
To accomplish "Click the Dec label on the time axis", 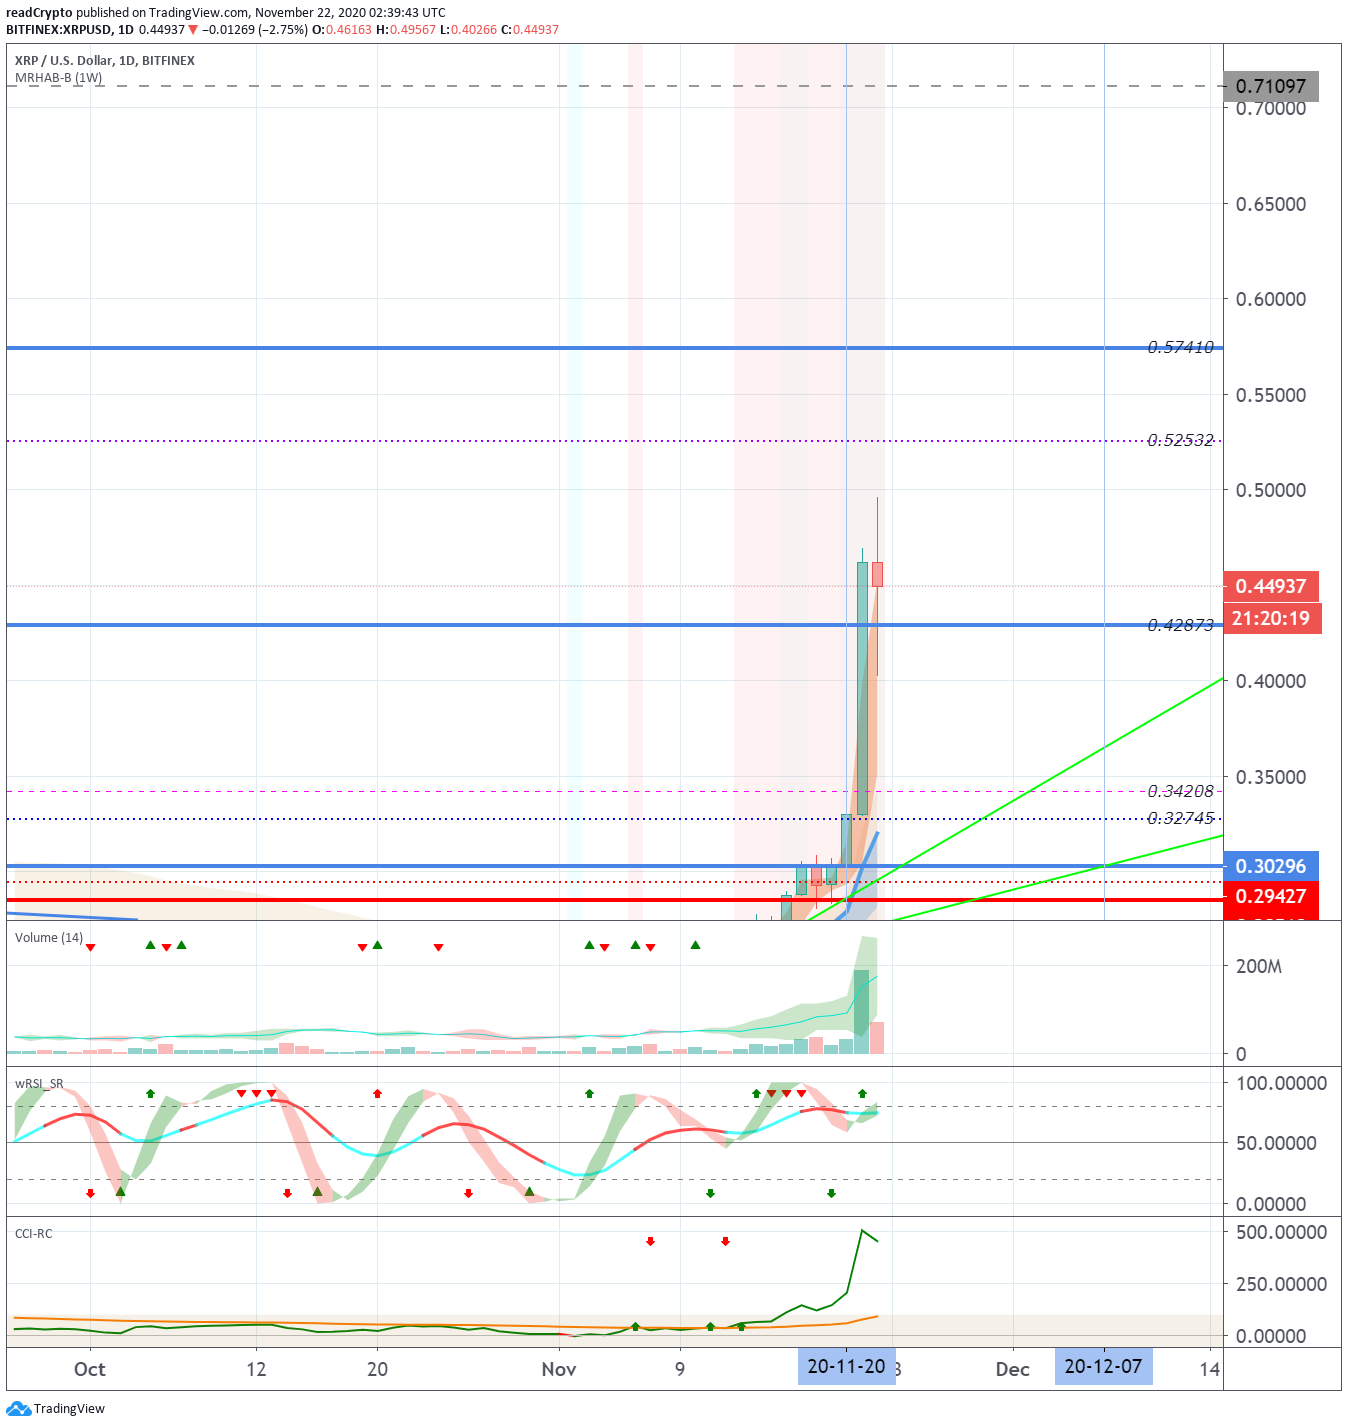I will pos(1013,1369).
